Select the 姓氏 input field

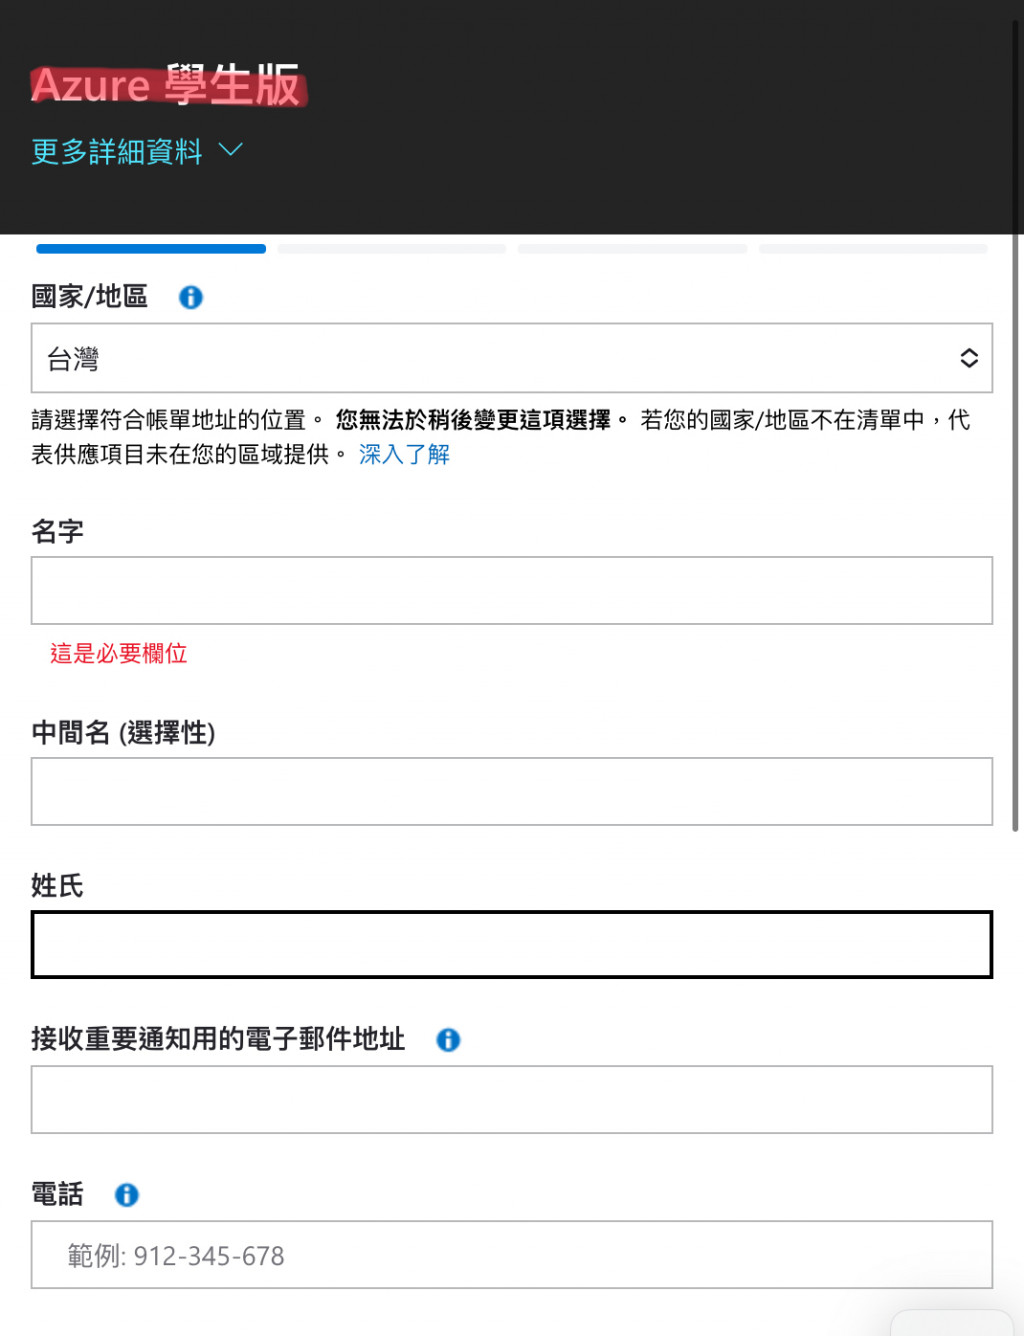point(512,945)
